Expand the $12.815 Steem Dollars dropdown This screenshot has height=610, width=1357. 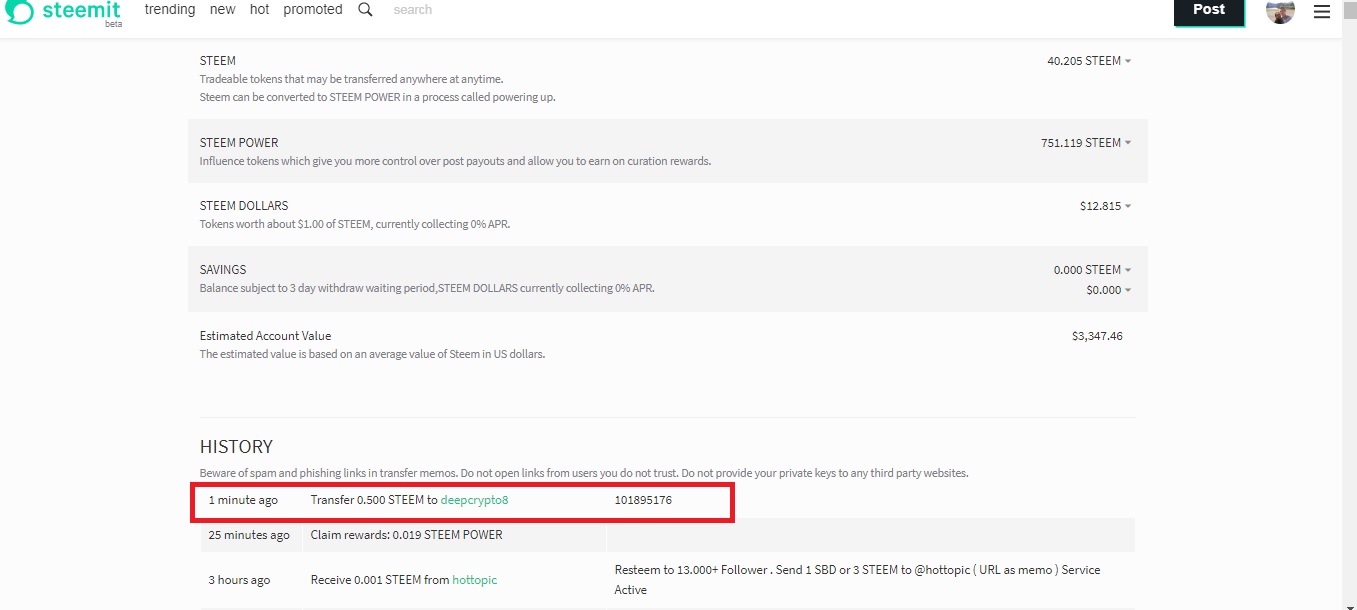tap(1106, 206)
